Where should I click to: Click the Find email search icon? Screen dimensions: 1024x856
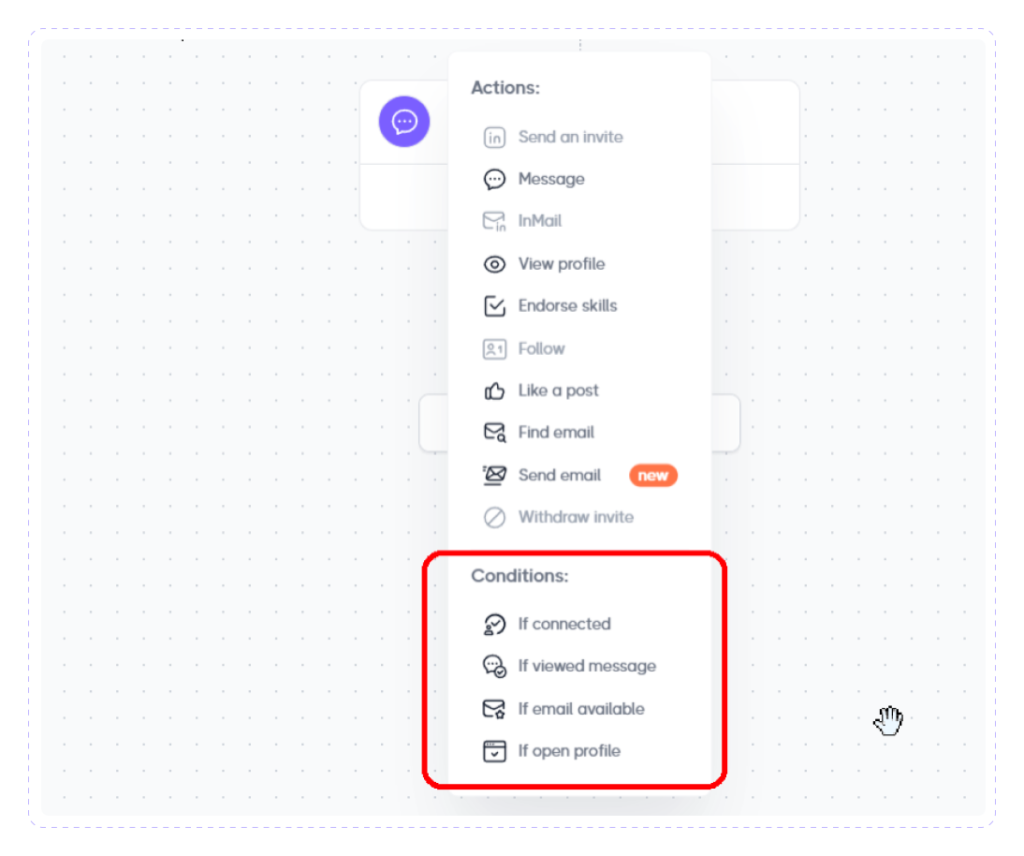point(494,433)
